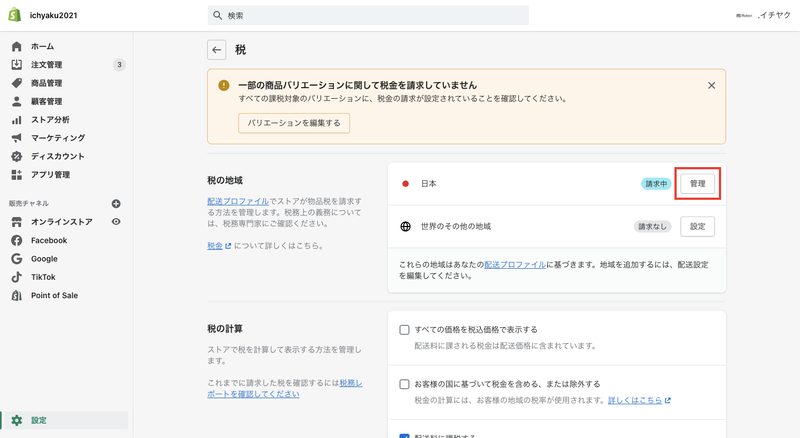This screenshot has height=438, width=800.
Task: Click the ichyaku2021 store name
Action: click(54, 15)
